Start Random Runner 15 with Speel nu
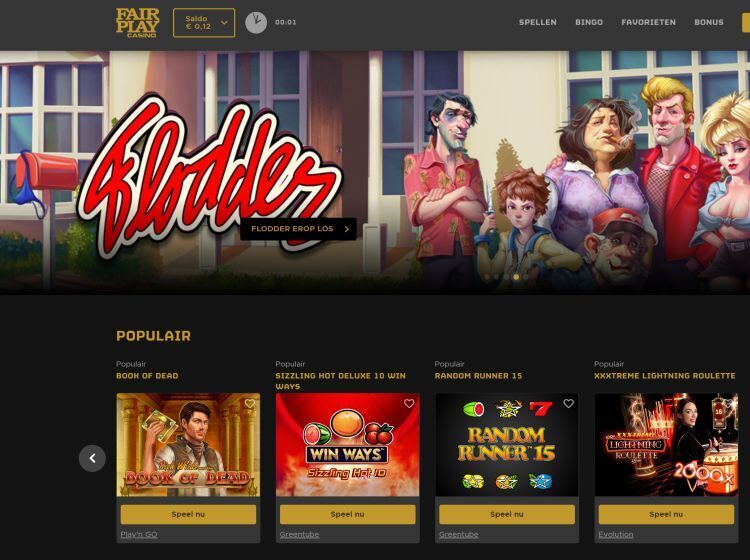Image resolution: width=750 pixels, height=560 pixels. point(507,515)
